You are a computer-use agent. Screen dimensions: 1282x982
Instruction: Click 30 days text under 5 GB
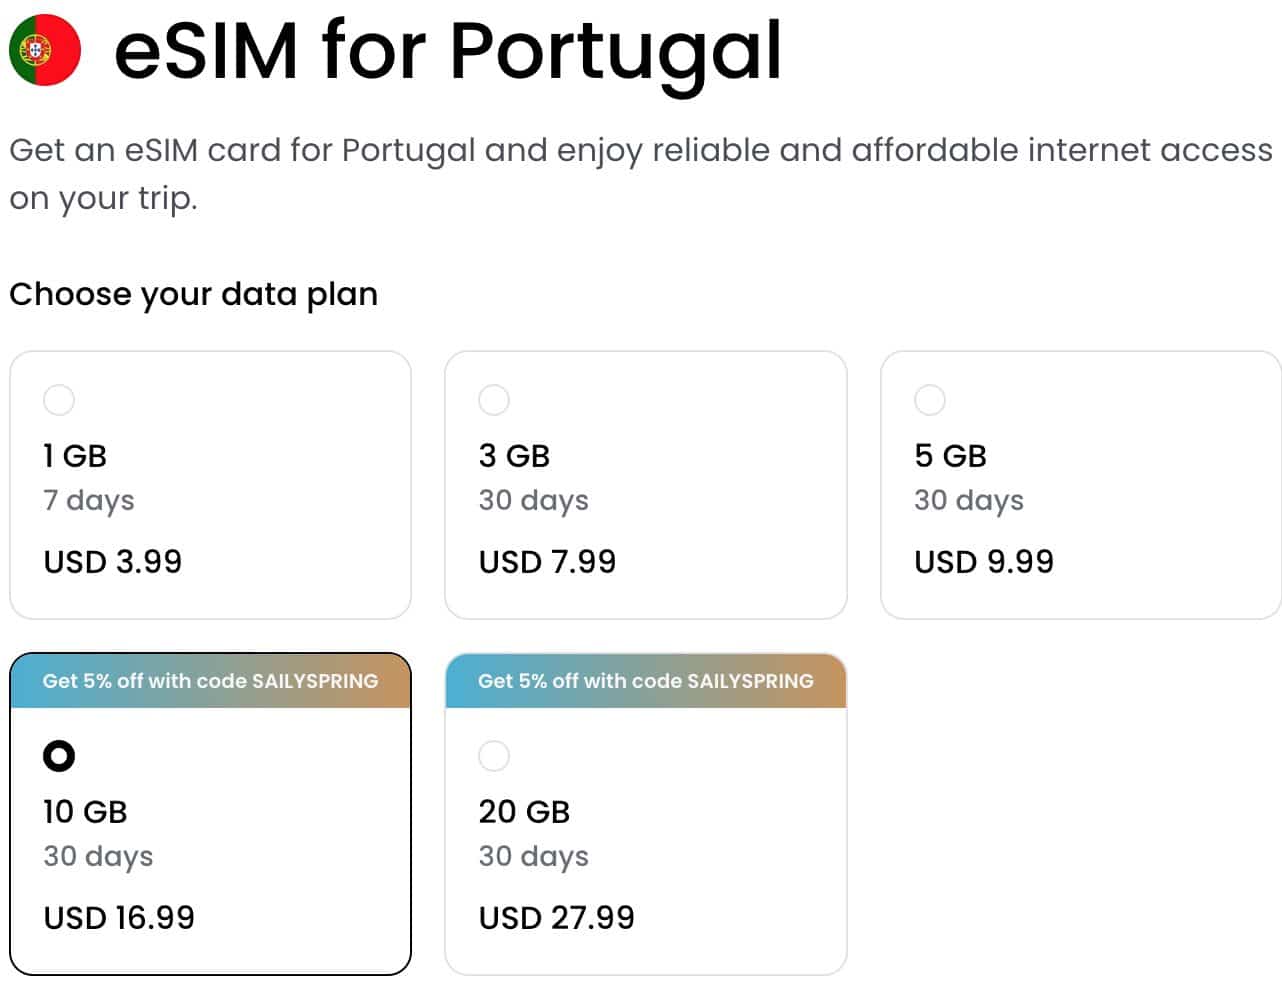(969, 500)
